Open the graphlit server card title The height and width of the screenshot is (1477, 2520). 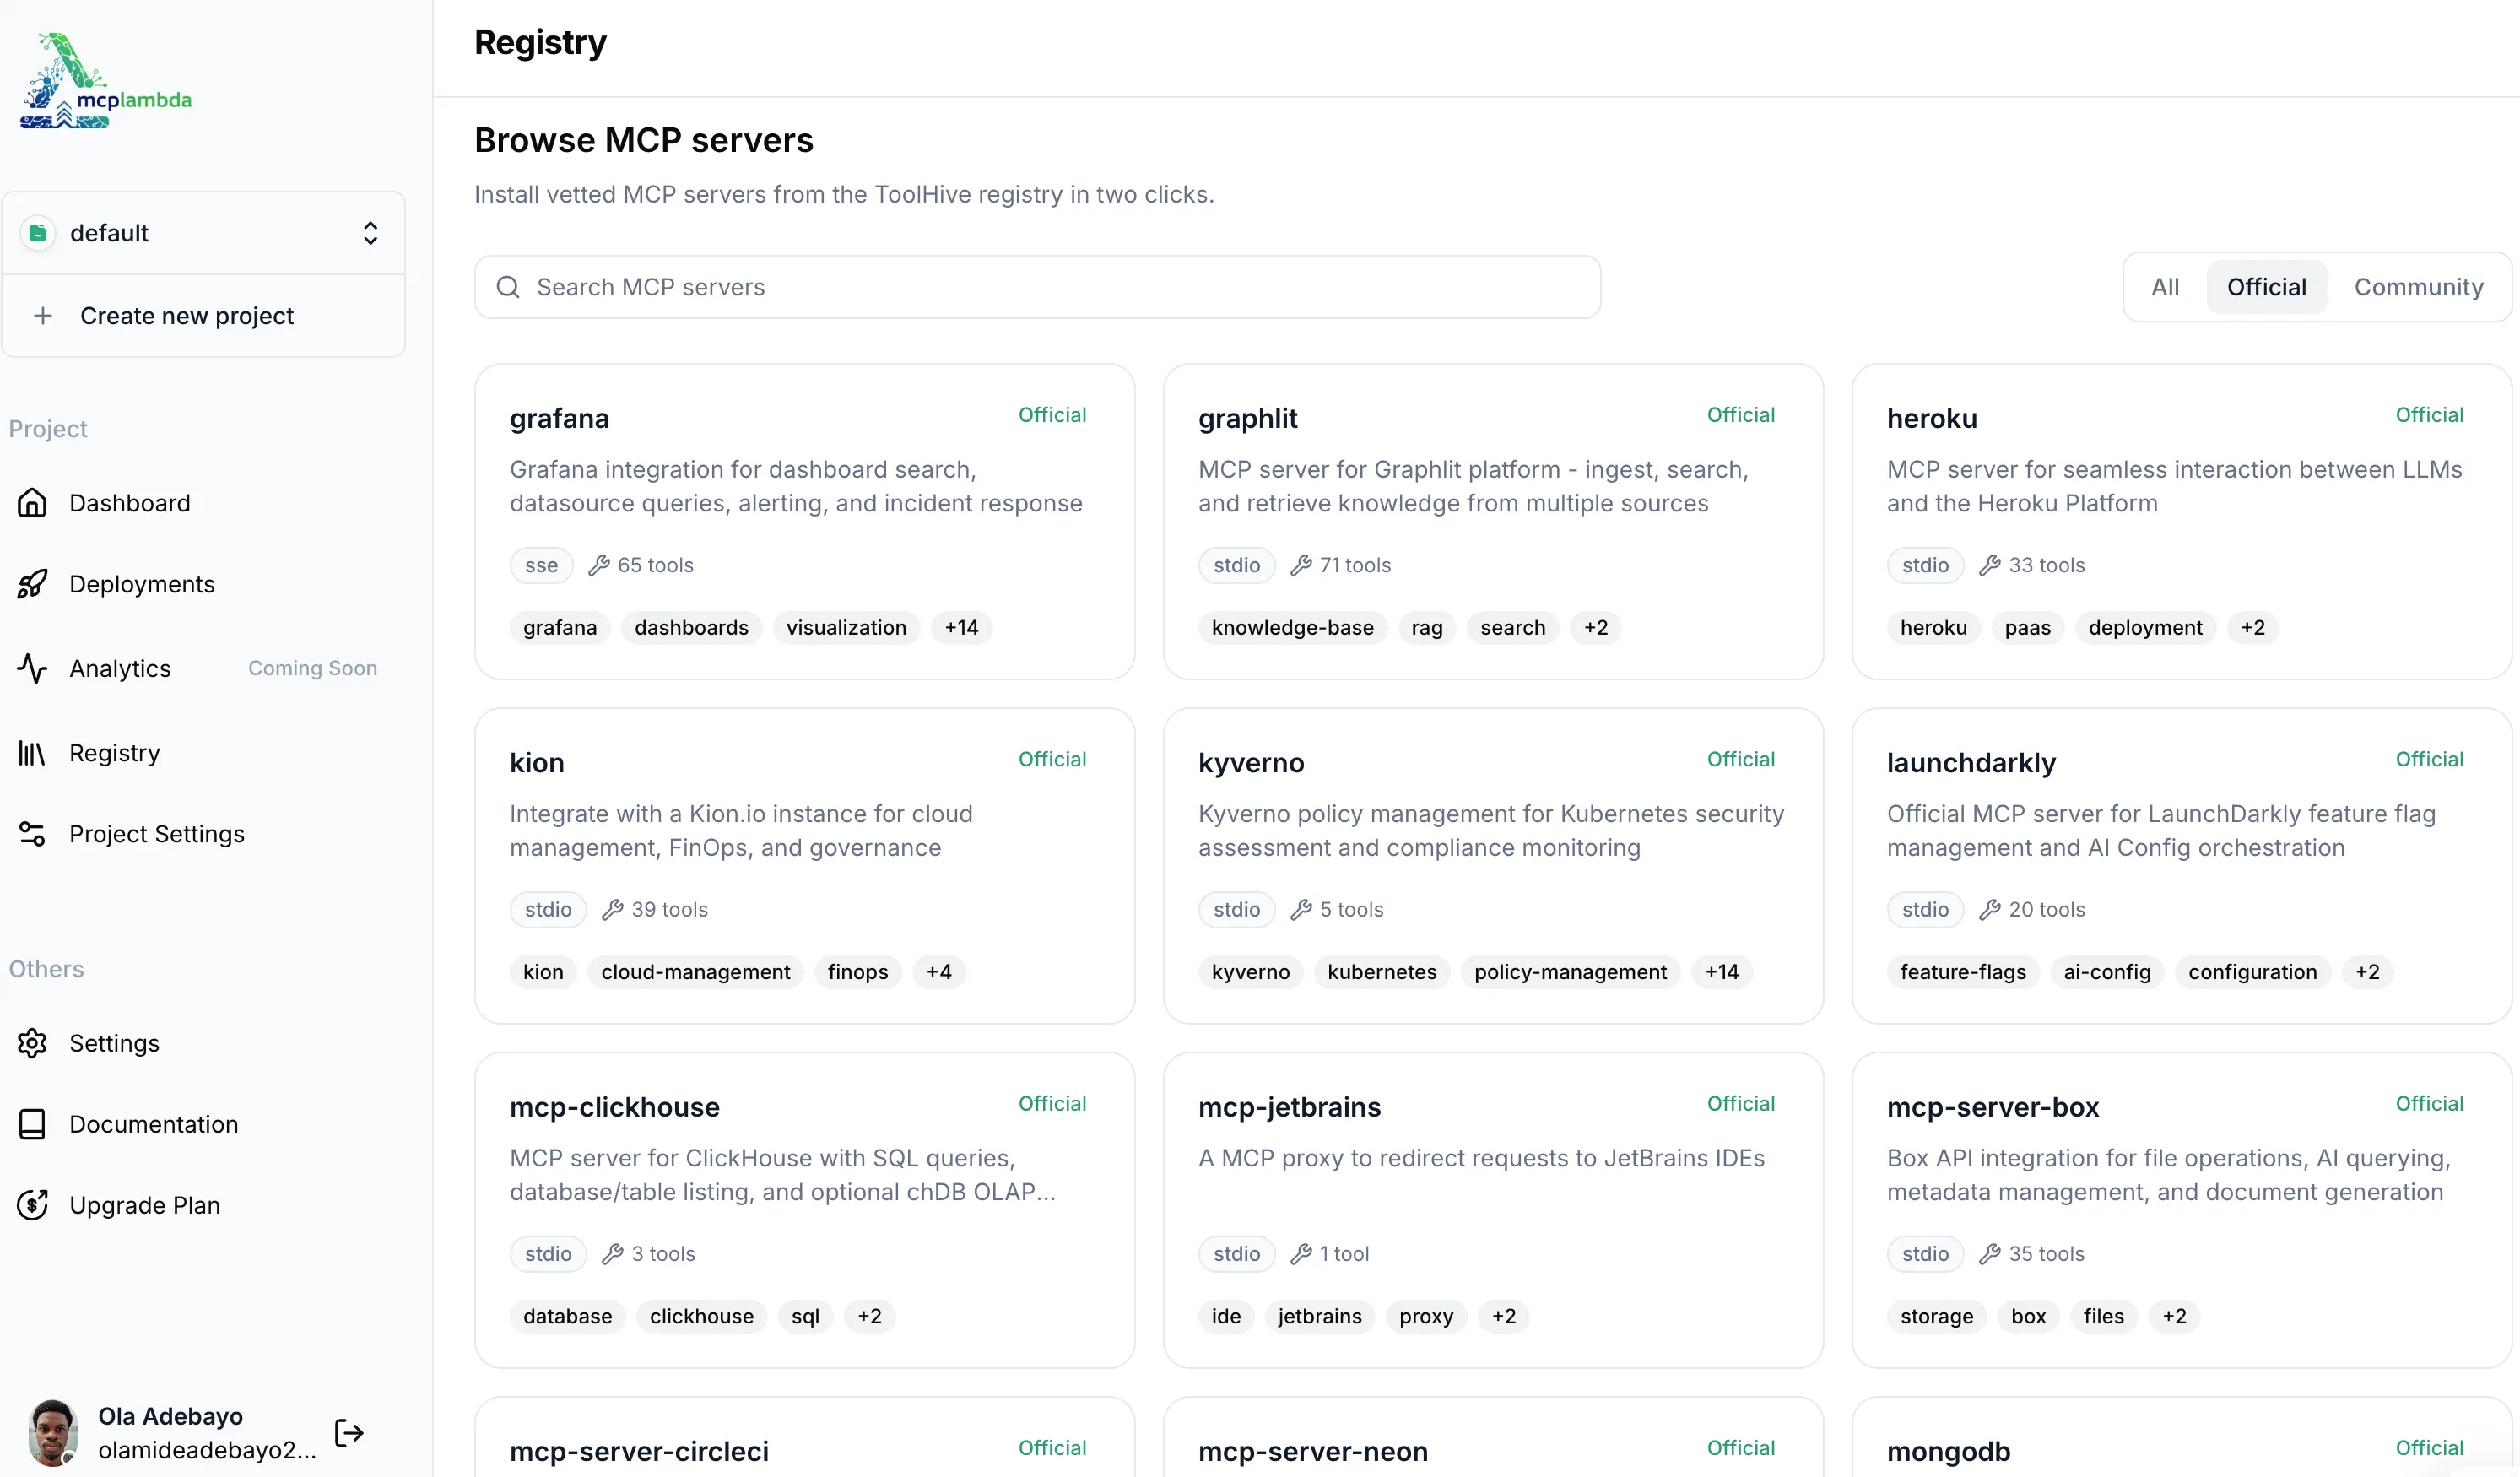point(1247,418)
